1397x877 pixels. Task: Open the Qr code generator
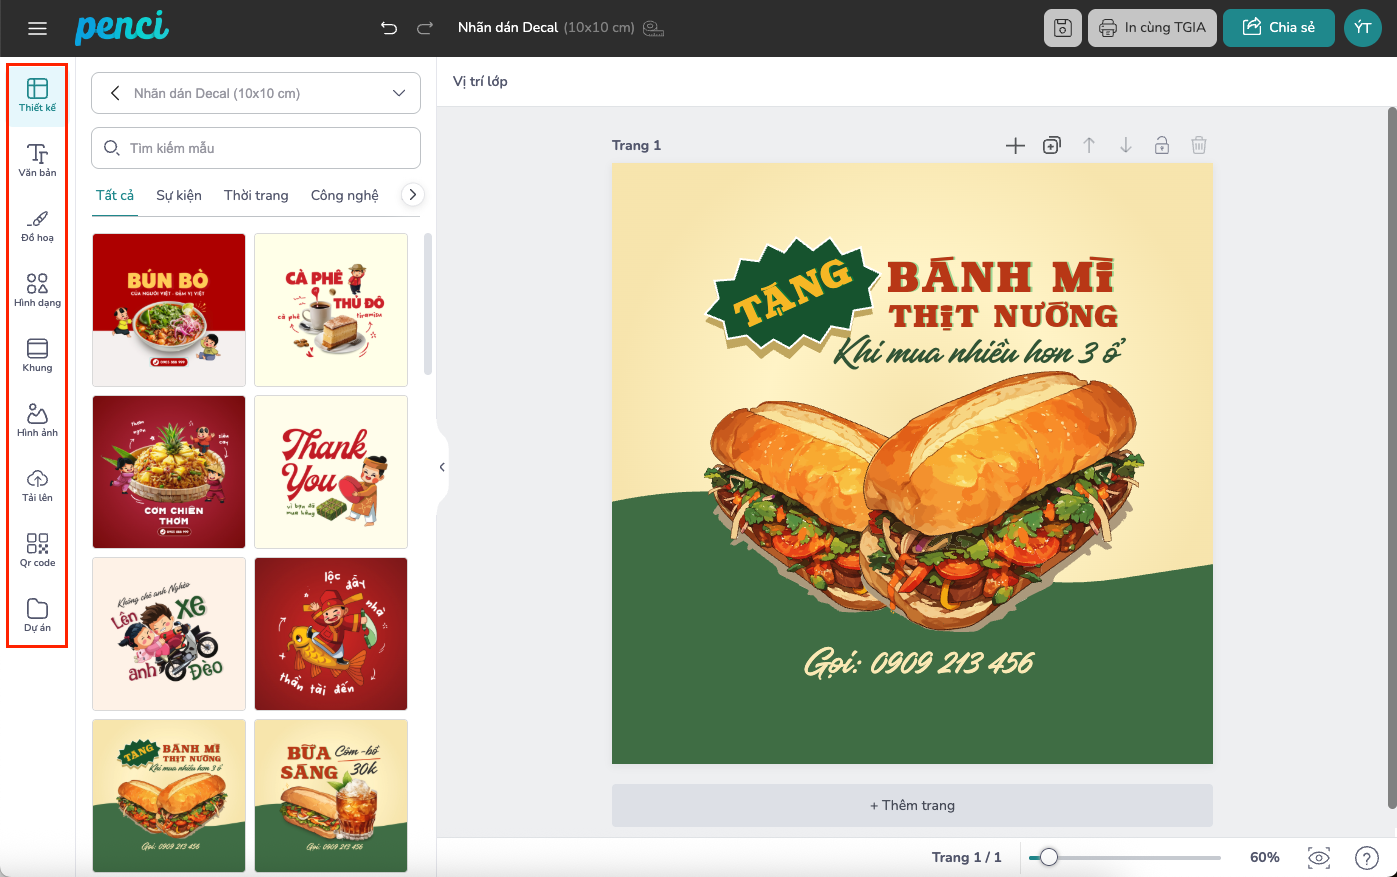click(37, 549)
